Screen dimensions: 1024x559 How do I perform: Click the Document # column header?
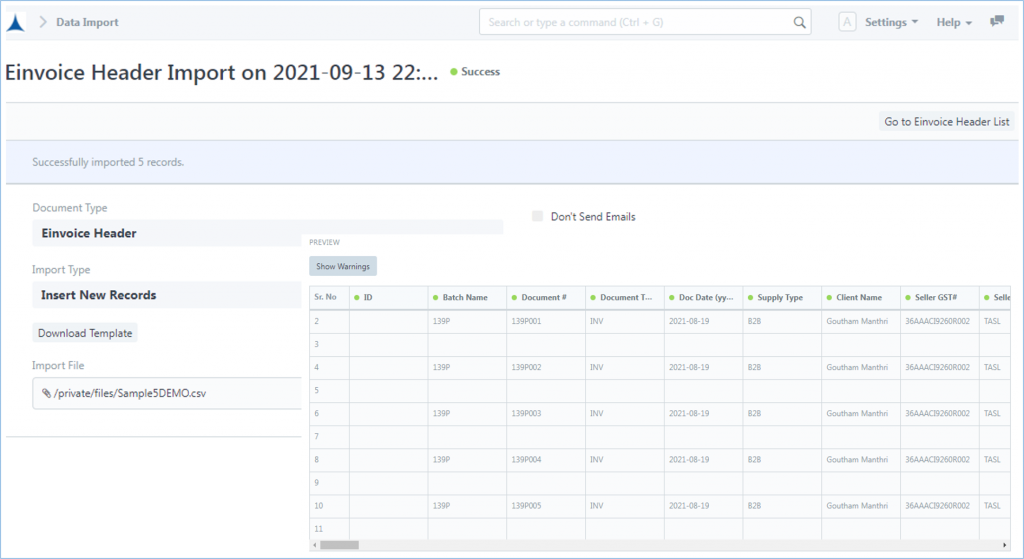click(546, 297)
